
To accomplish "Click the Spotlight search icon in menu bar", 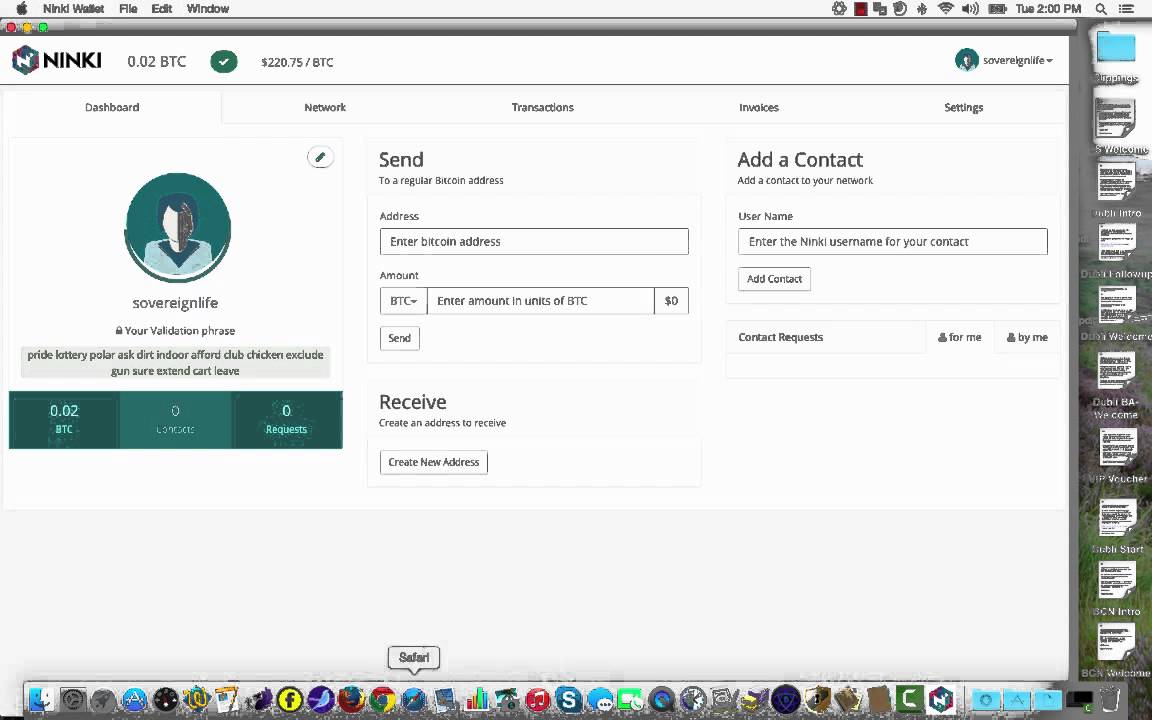I will (1101, 9).
